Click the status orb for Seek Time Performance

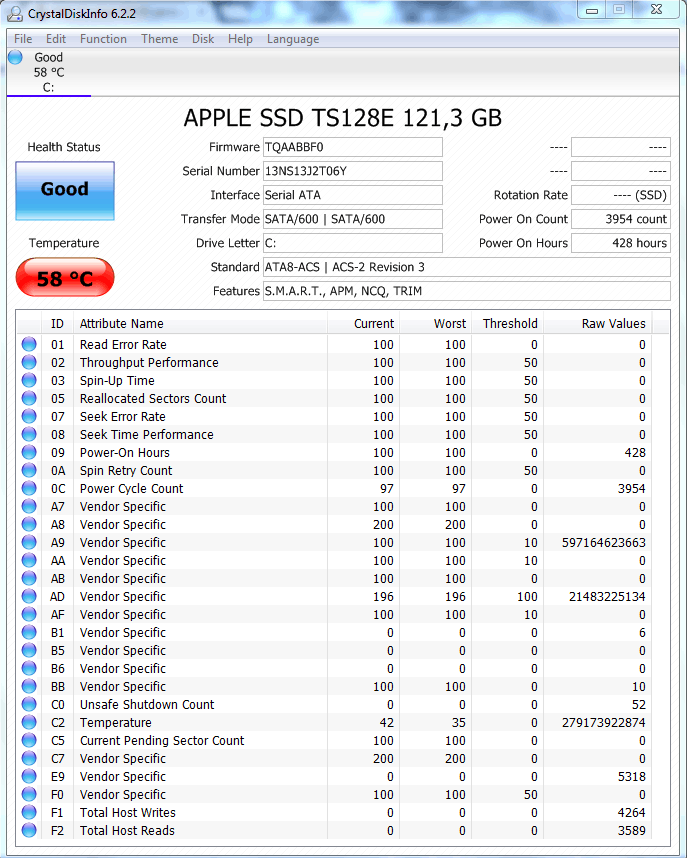coord(29,434)
